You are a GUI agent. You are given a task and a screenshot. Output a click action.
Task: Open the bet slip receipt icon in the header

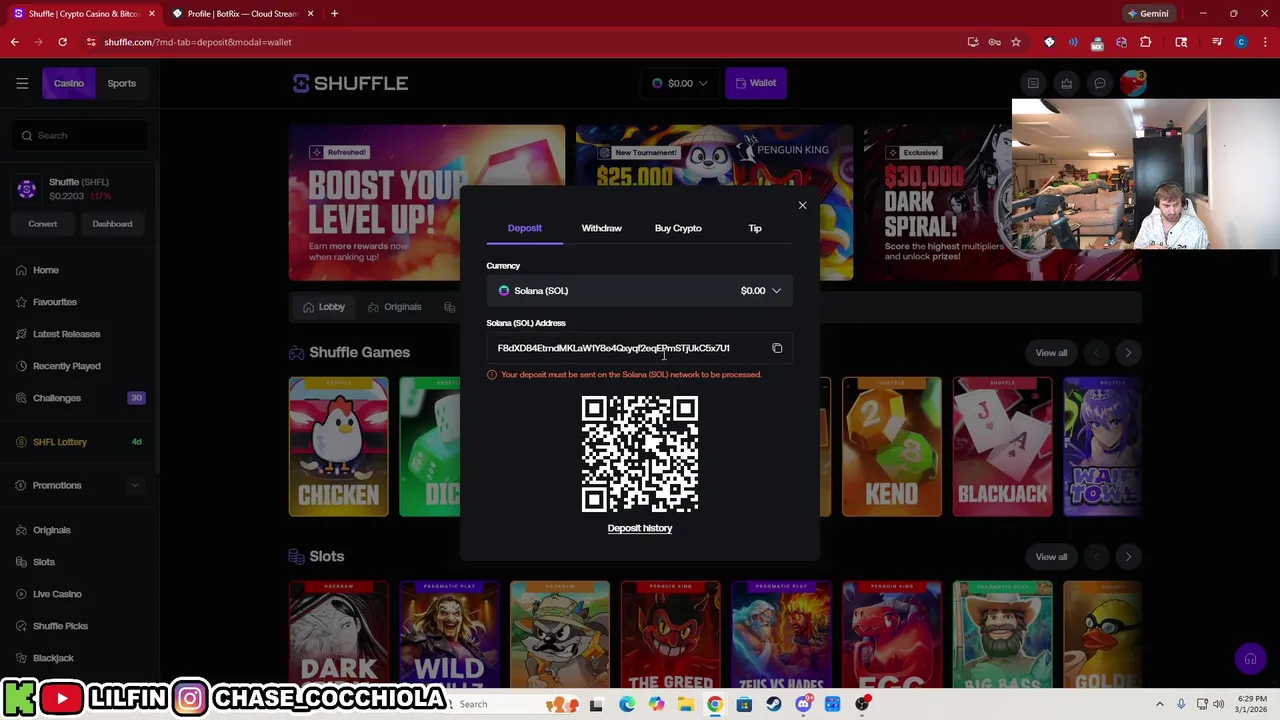(1033, 83)
